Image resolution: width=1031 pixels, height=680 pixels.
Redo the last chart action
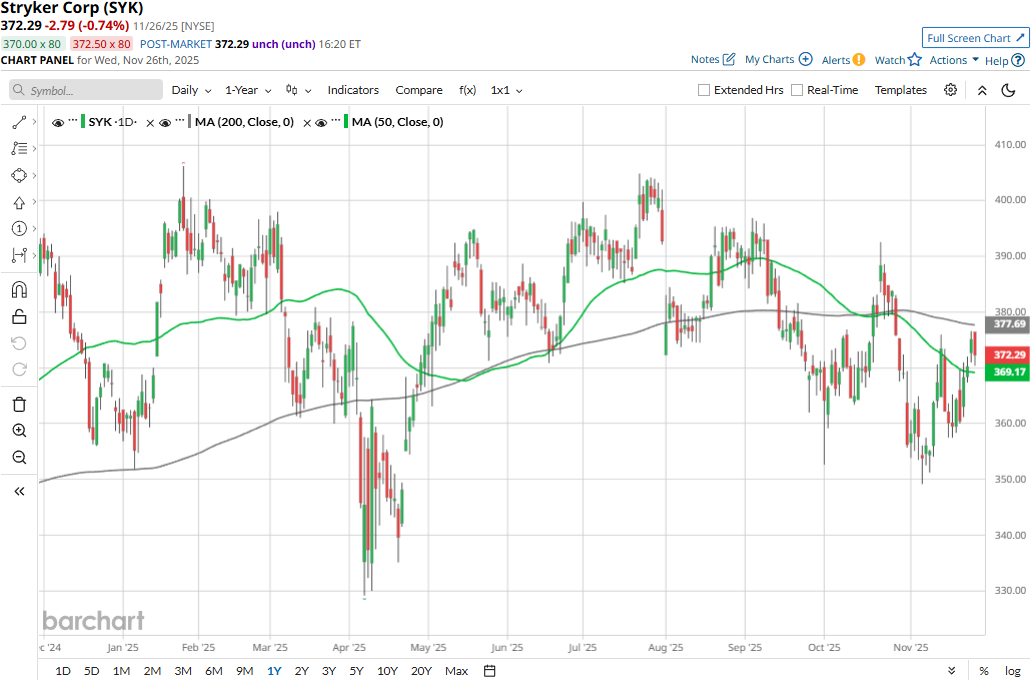(19, 370)
